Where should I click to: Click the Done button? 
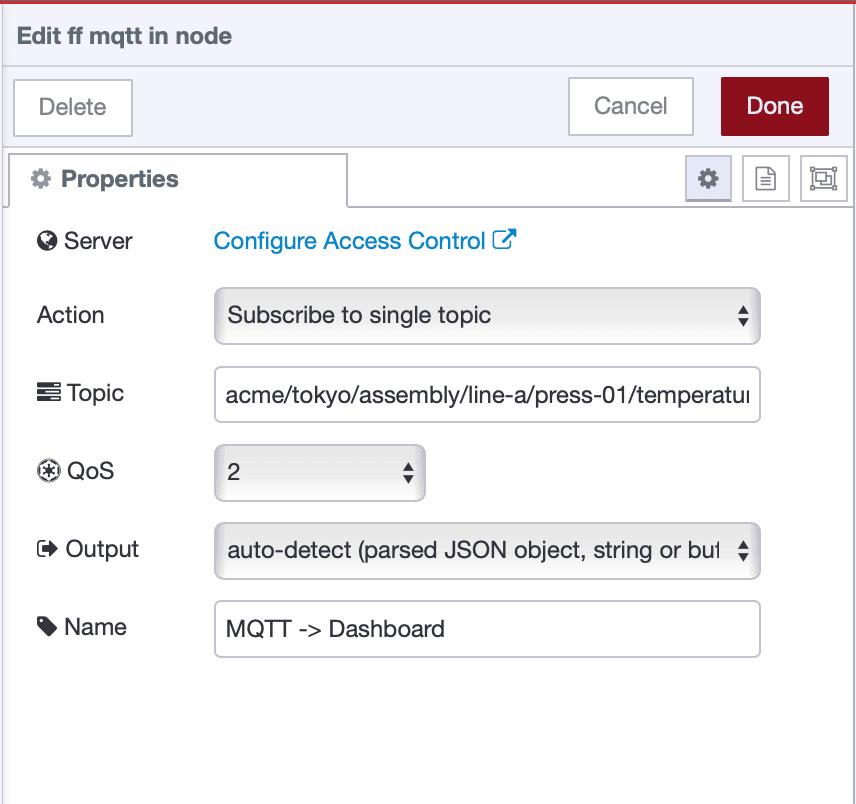774,106
